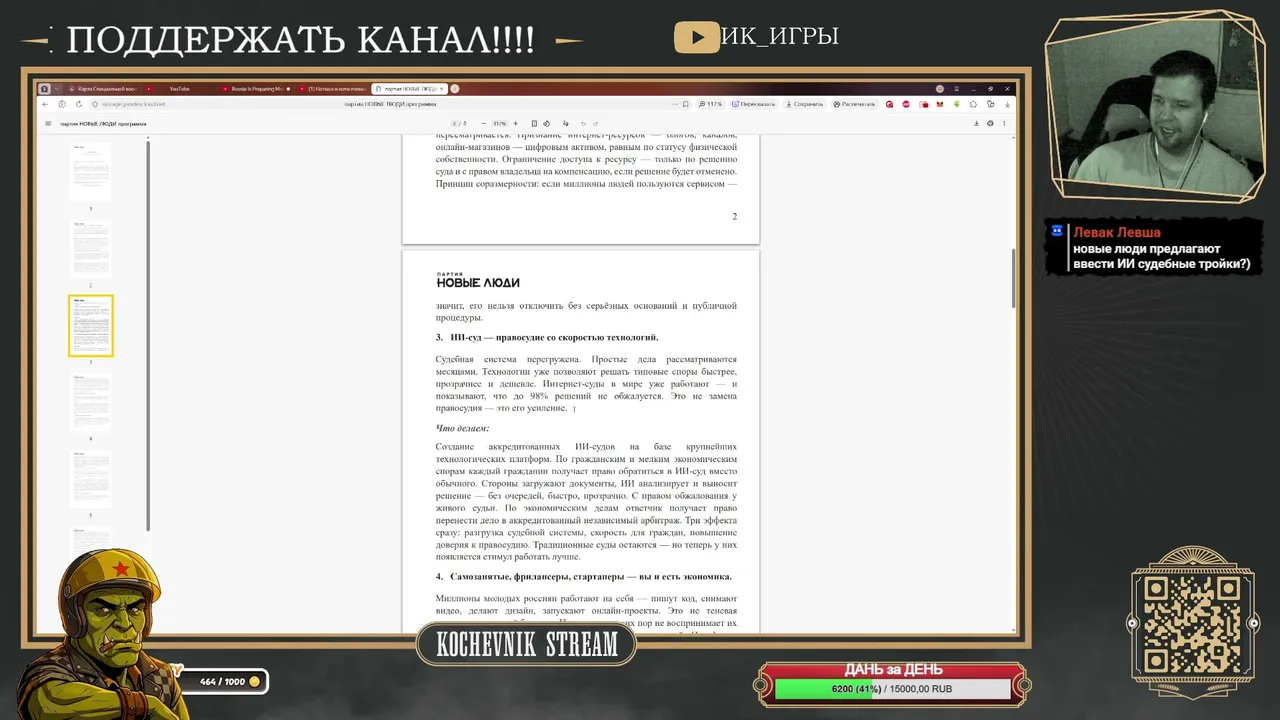Click the new tab plus button
This screenshot has width=1280, height=720.
455,89
